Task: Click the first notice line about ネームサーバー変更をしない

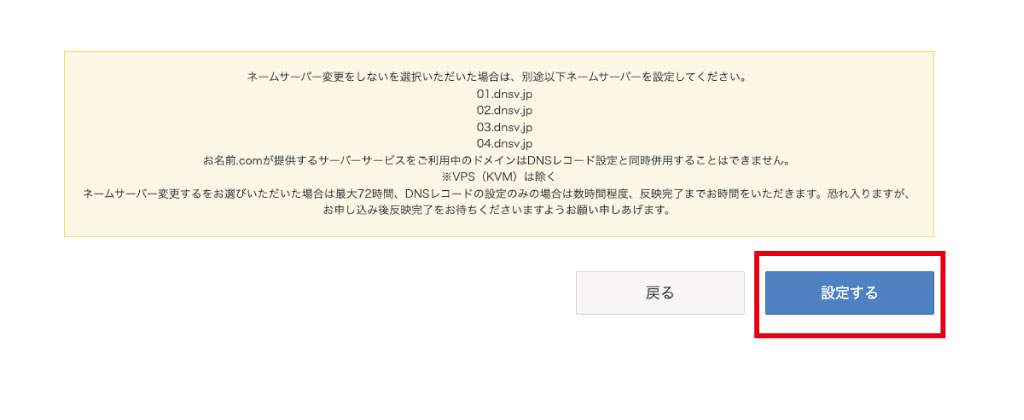Action: point(498,76)
